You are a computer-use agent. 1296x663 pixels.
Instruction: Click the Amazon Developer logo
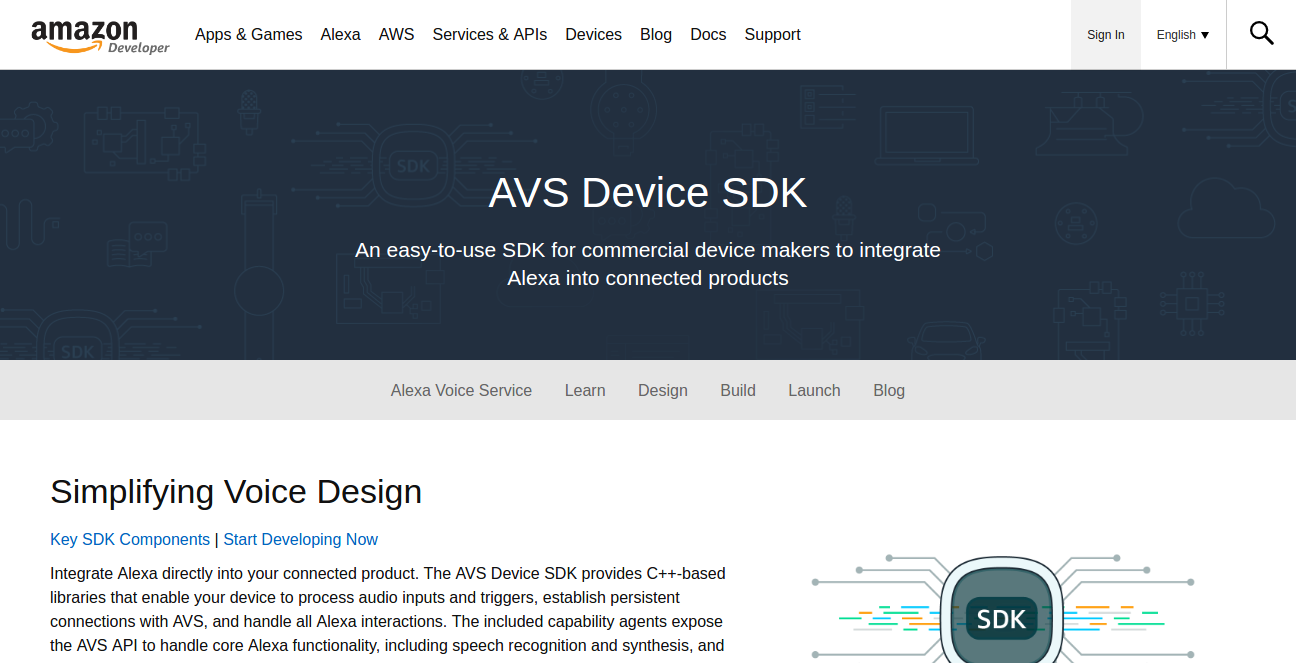[x=100, y=34]
